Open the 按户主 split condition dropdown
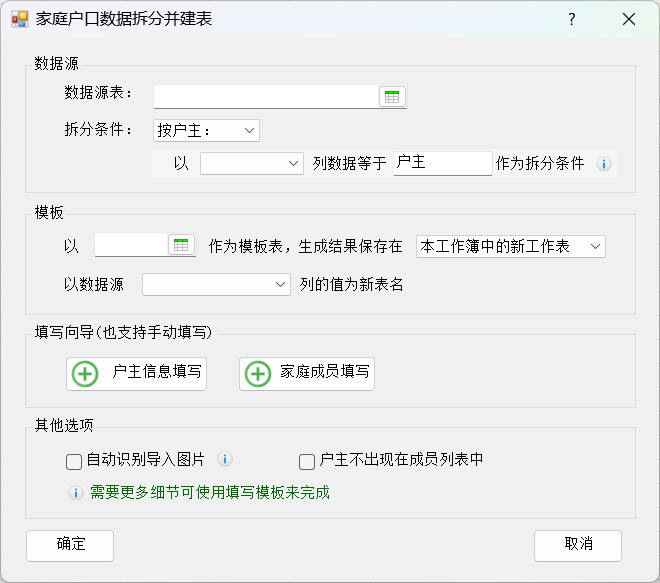Screen dimensions: 660x583 206,130
